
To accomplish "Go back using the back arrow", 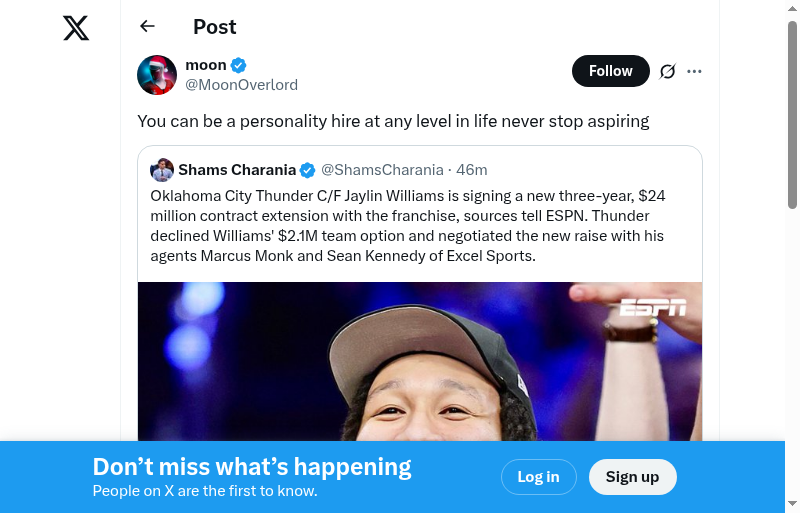I will pos(148,27).
